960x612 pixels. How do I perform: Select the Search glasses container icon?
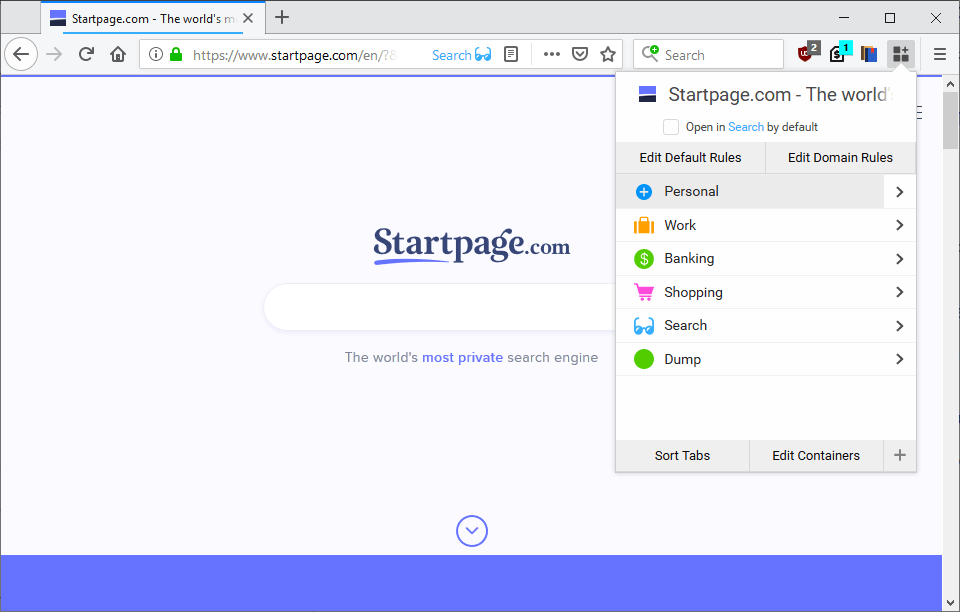click(643, 326)
